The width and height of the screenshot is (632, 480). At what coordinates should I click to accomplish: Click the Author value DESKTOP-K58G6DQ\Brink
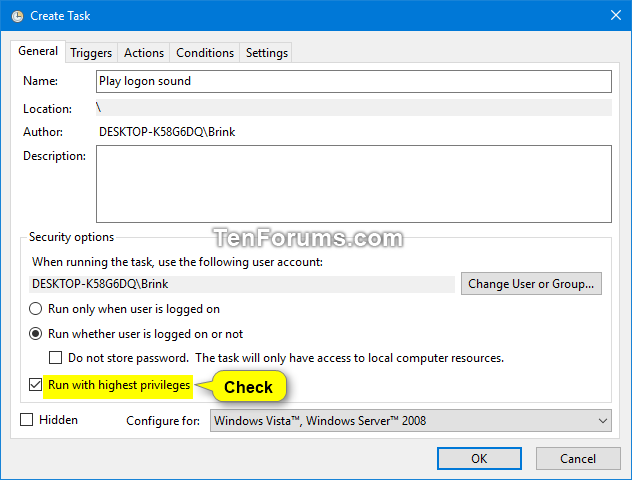click(x=167, y=132)
